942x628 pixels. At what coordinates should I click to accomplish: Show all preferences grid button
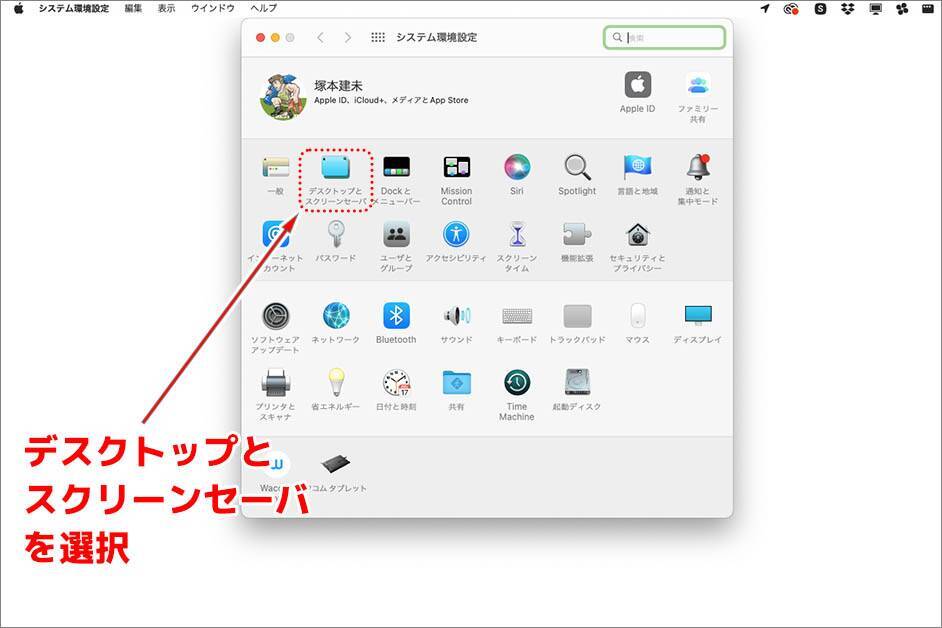[378, 38]
